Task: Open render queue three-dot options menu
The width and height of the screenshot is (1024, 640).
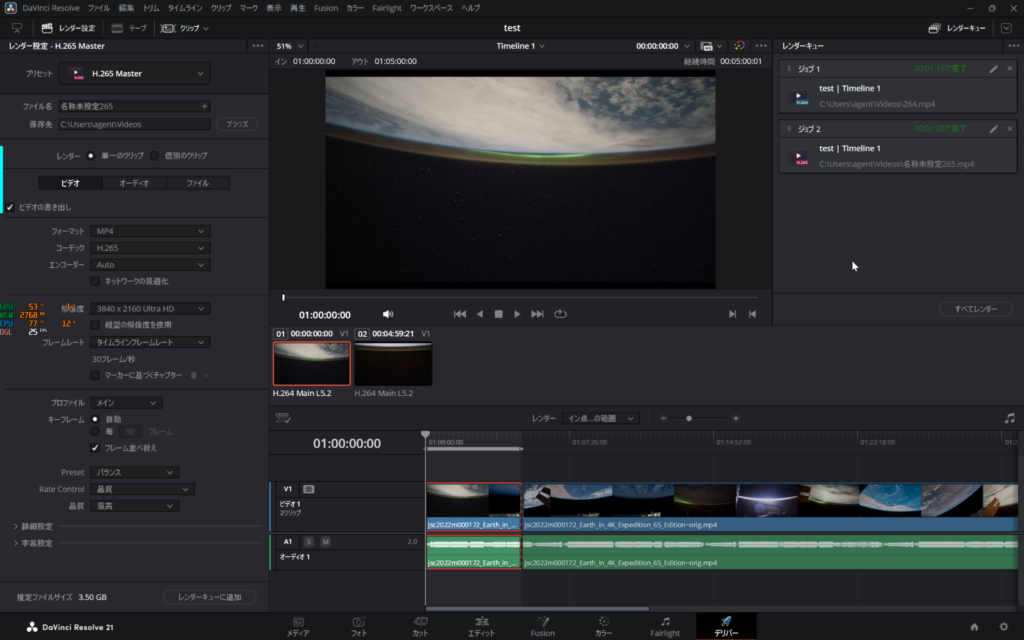Action: 1013,46
